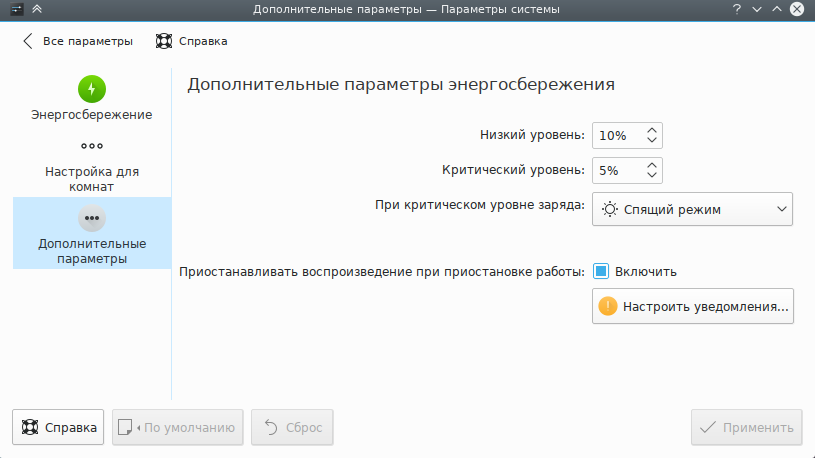Increase the Низкий уровень value
This screenshot has width=815, height=458.
pyautogui.click(x=652, y=130)
